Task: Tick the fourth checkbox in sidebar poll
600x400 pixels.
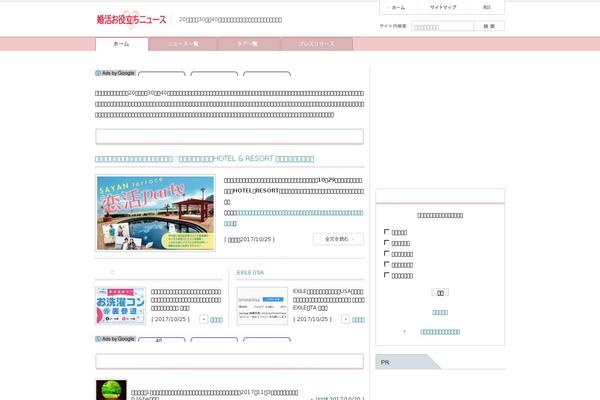Action: click(x=386, y=264)
